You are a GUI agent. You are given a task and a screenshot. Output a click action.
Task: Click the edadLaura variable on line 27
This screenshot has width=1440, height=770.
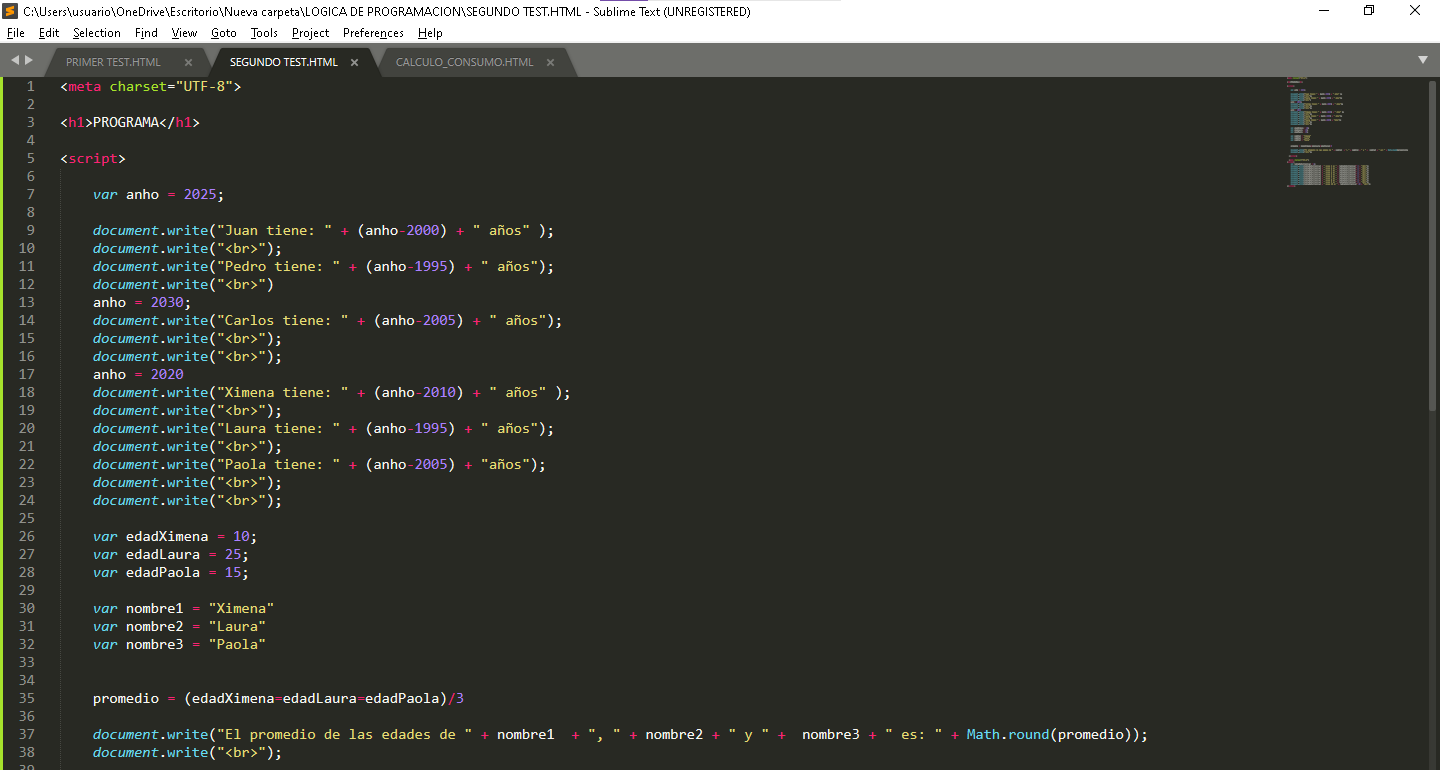click(x=163, y=554)
